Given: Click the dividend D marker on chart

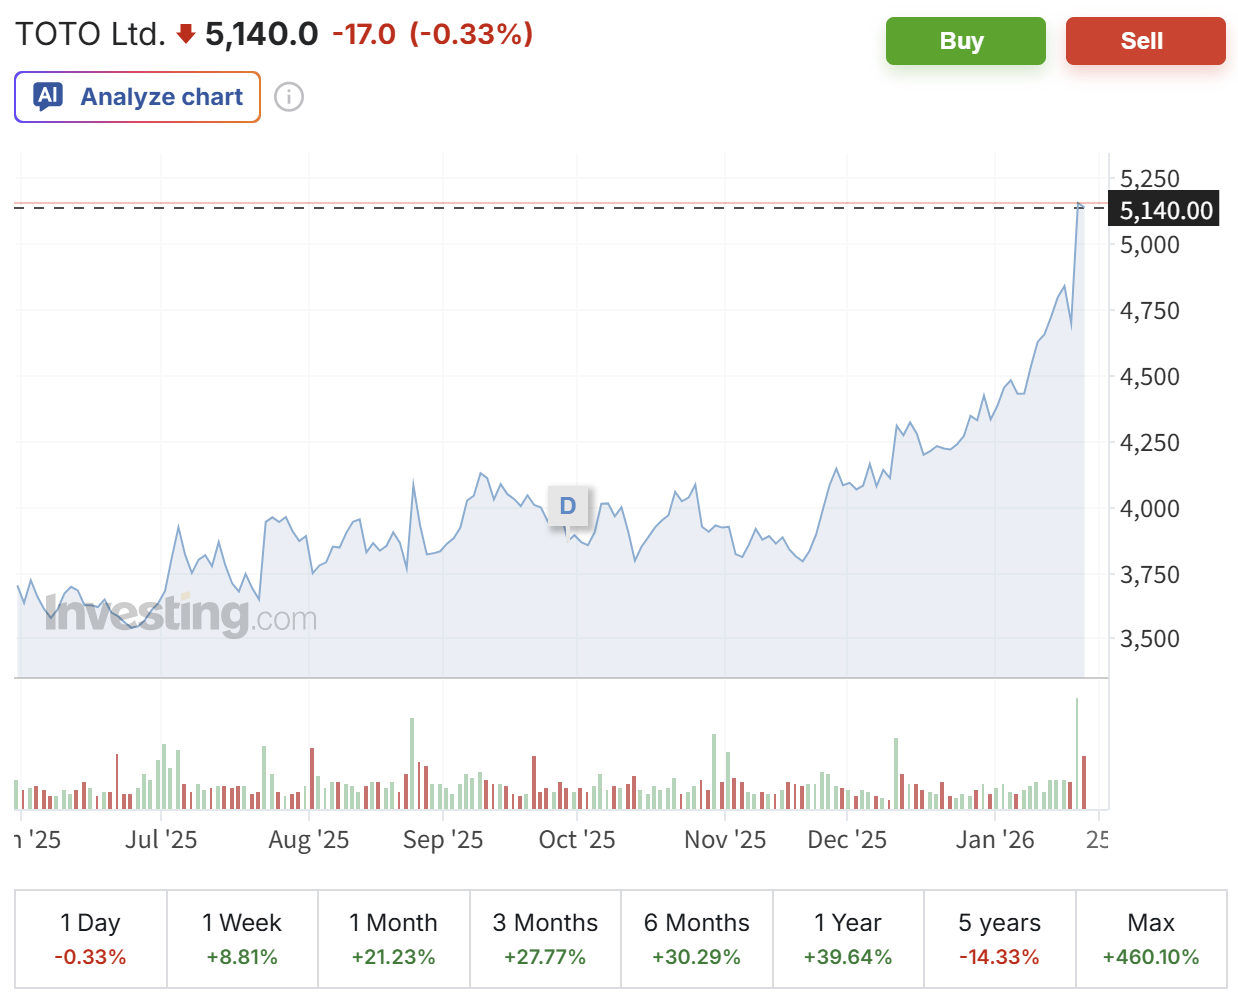Looking at the screenshot, I should 568,506.
